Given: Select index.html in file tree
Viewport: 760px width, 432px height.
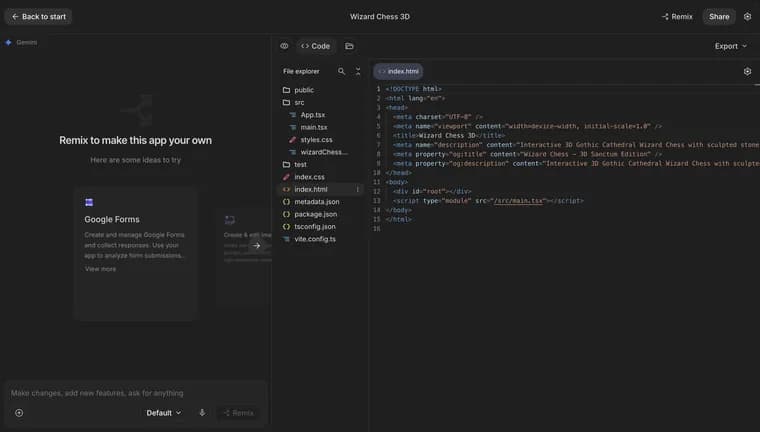Looking at the screenshot, I should tap(320, 190).
